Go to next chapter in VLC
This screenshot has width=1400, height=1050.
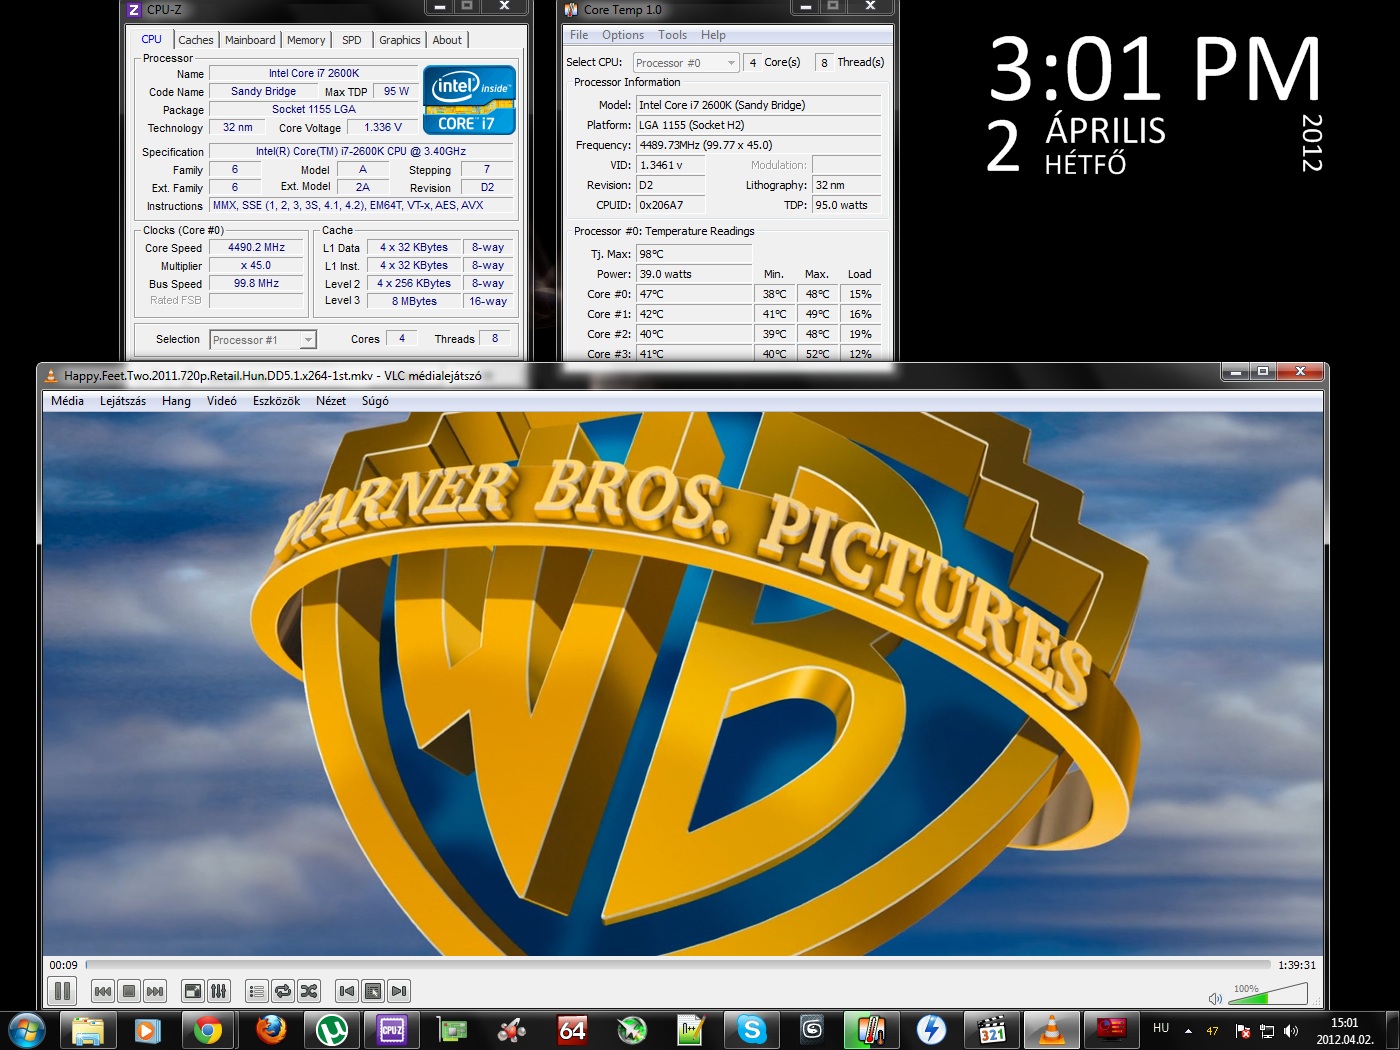click(x=399, y=991)
